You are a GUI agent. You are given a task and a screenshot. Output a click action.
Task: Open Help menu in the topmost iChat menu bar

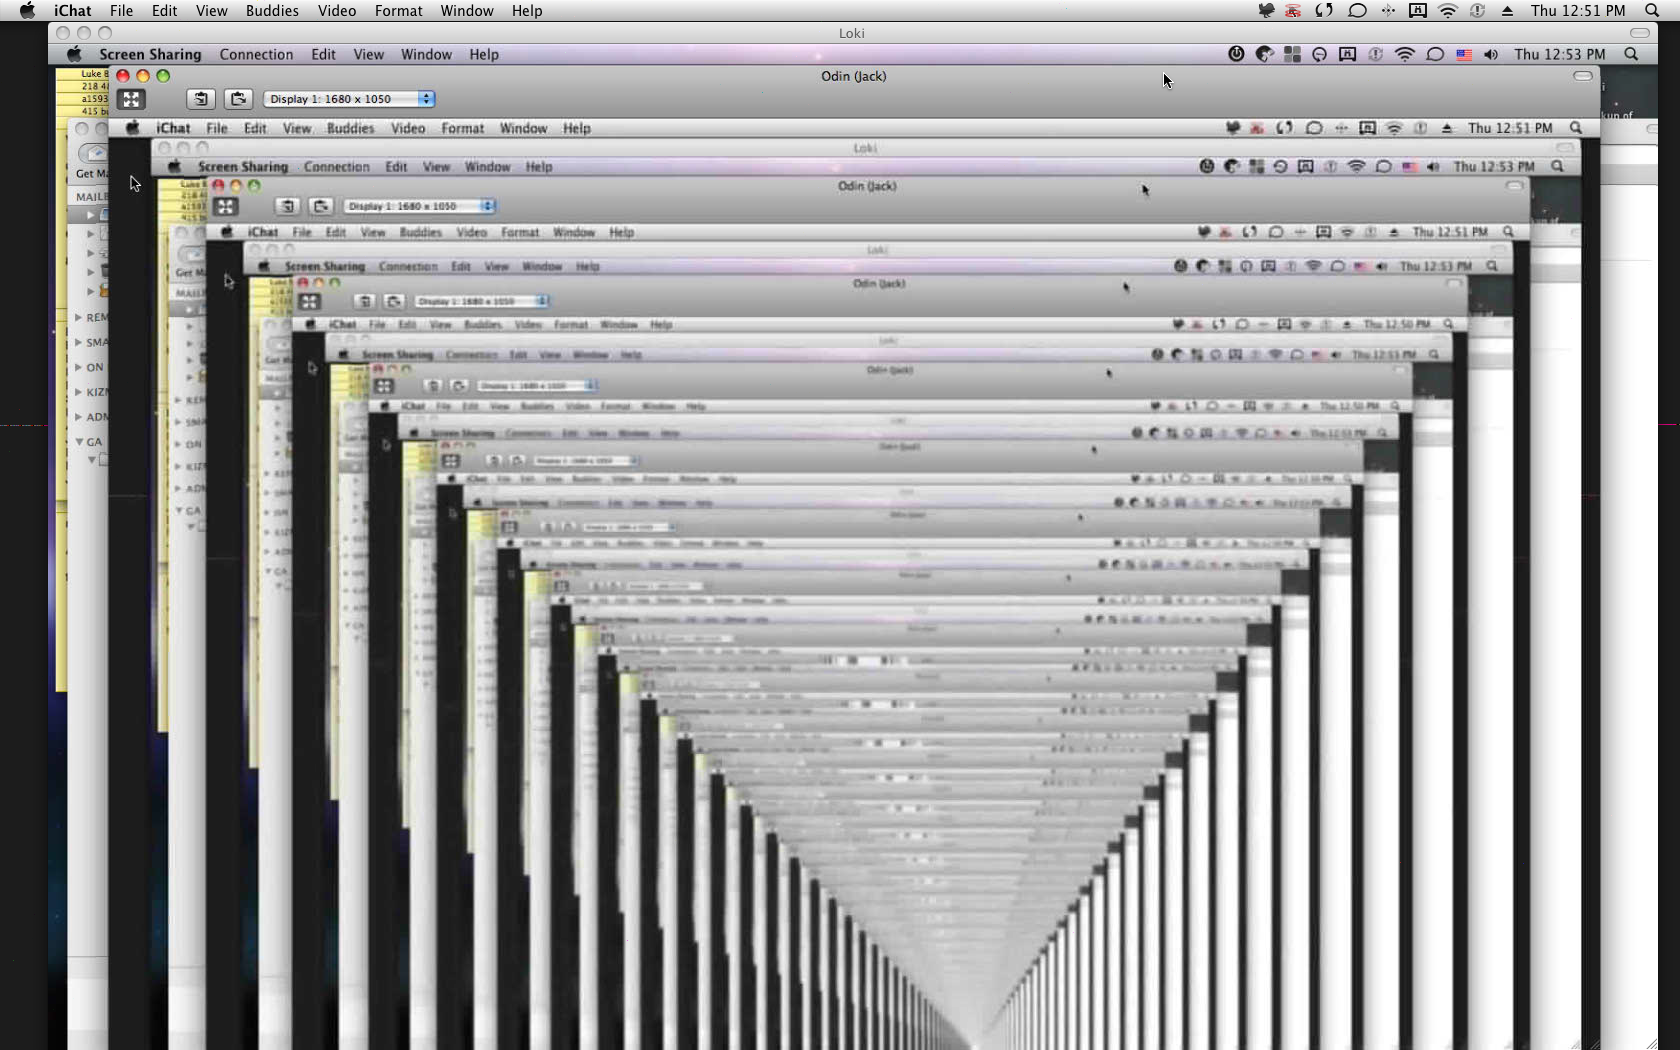point(527,11)
